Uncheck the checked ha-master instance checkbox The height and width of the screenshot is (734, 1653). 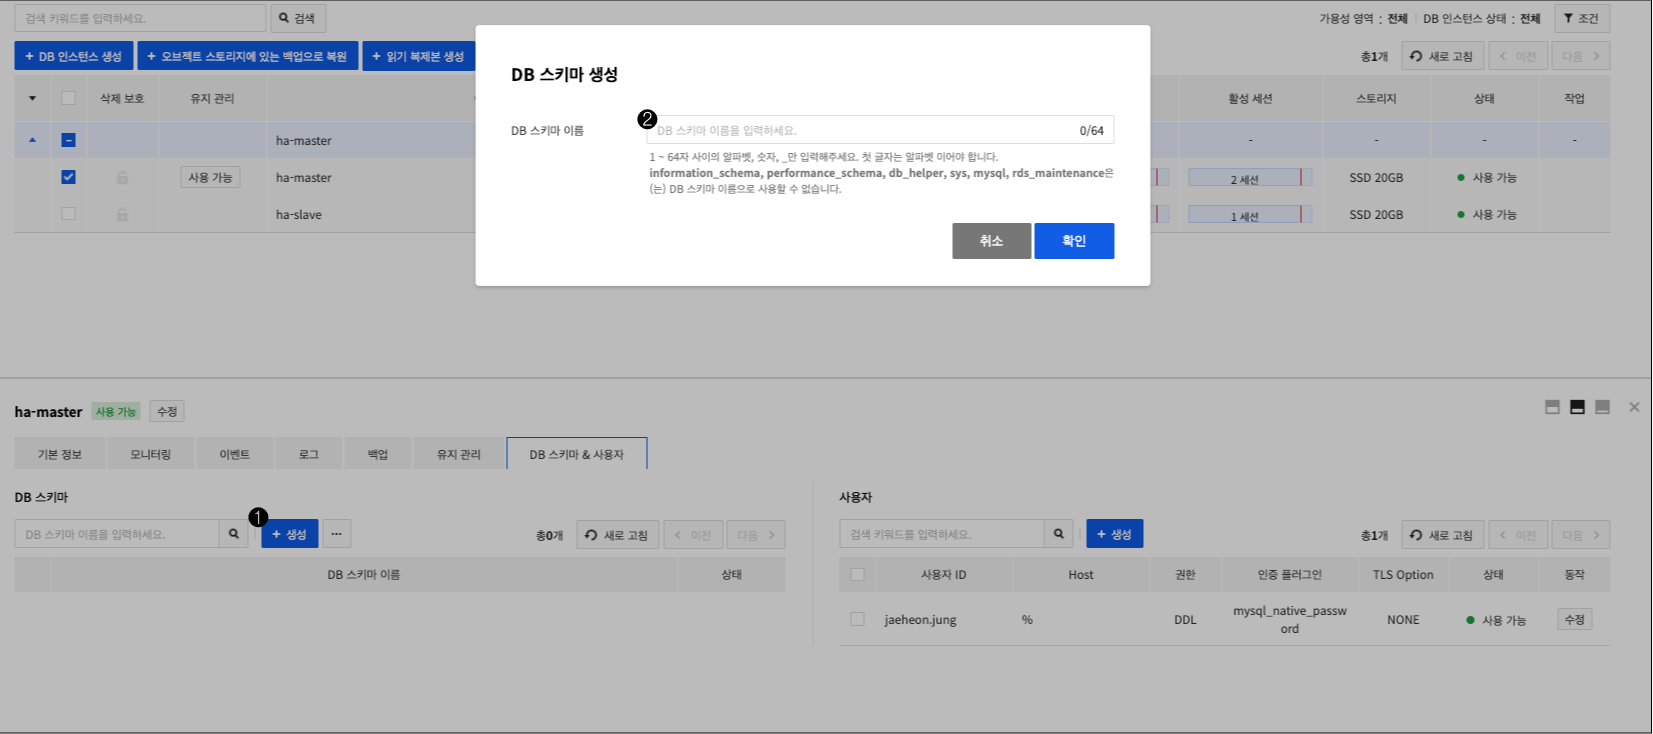coord(68,177)
